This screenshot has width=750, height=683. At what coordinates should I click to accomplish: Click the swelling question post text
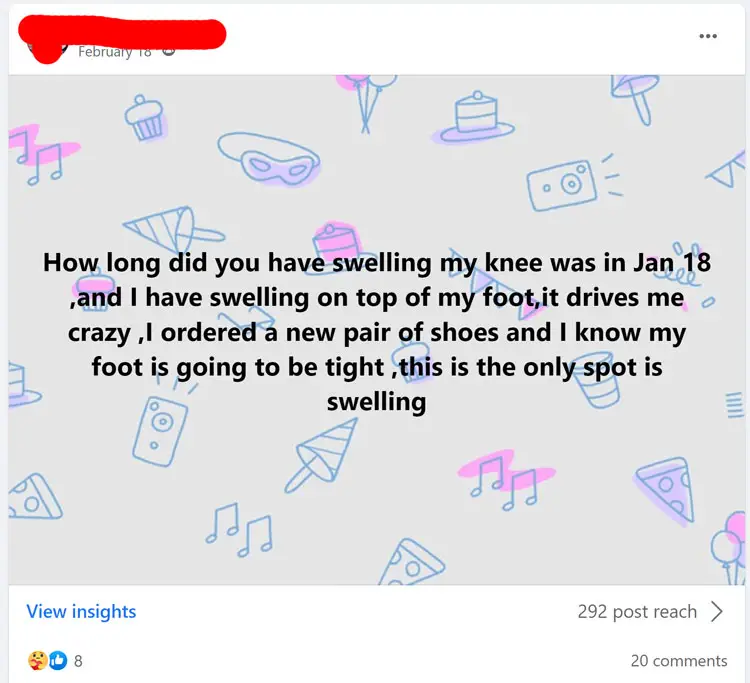(x=376, y=332)
